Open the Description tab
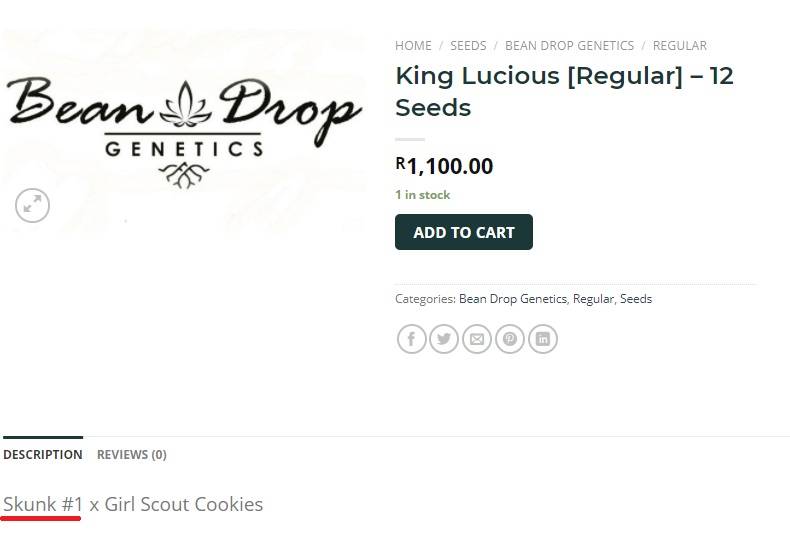 pyautogui.click(x=43, y=454)
